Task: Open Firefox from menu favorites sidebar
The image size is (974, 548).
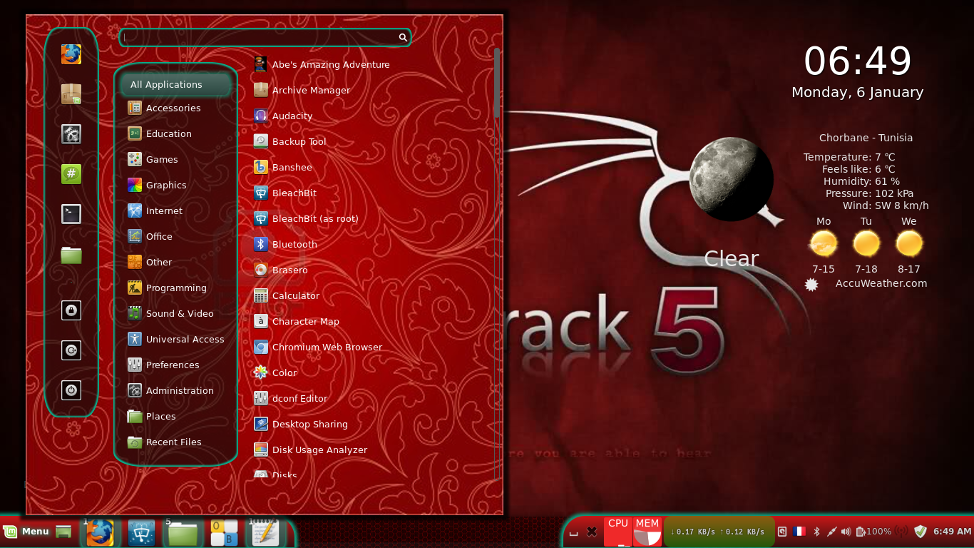Action: [x=71, y=54]
